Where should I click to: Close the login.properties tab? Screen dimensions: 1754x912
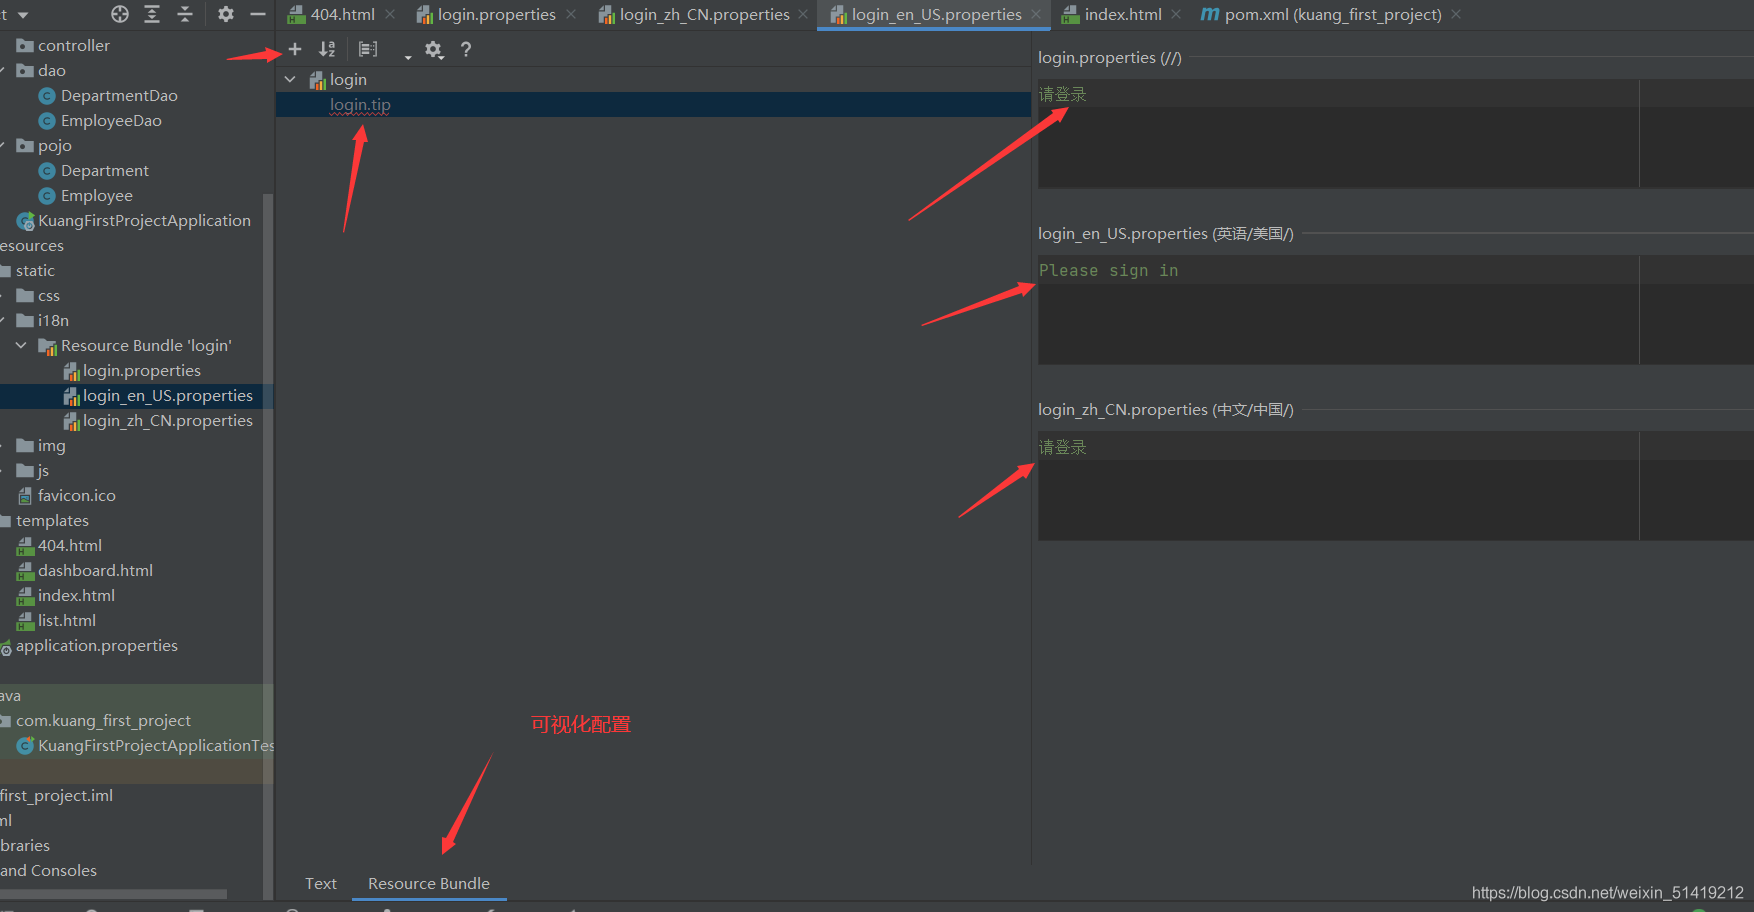coord(571,14)
